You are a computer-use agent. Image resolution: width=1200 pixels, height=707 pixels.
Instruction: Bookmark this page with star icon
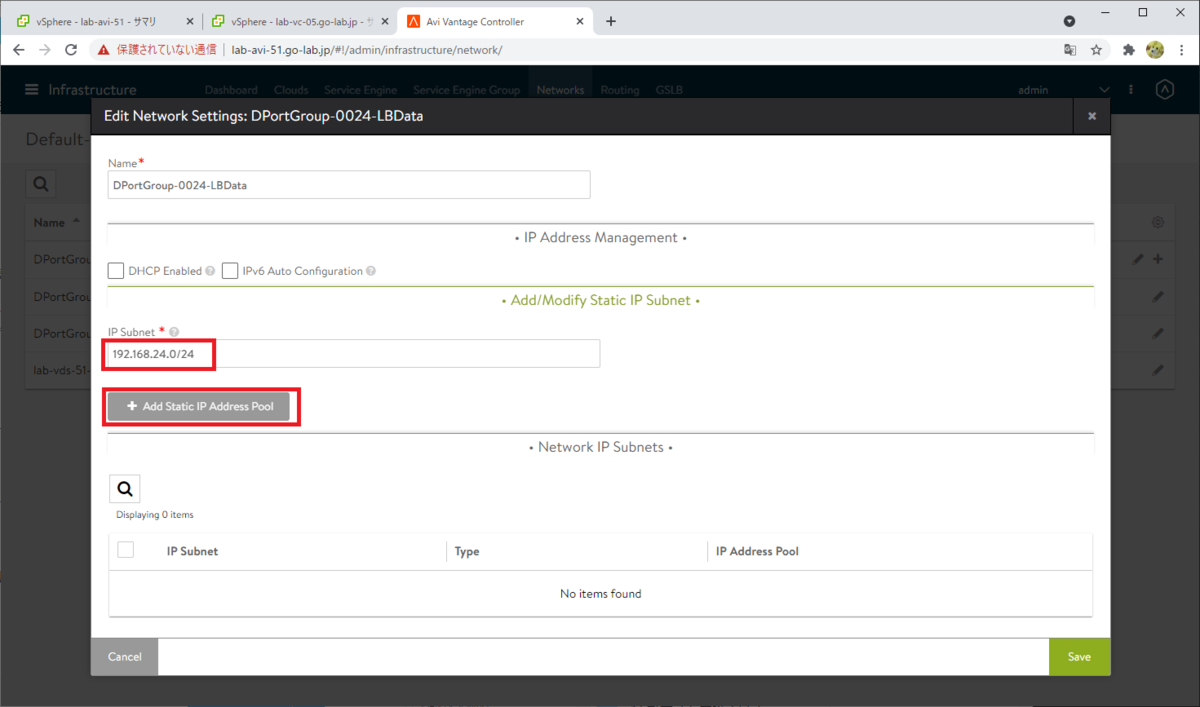pos(1097,49)
